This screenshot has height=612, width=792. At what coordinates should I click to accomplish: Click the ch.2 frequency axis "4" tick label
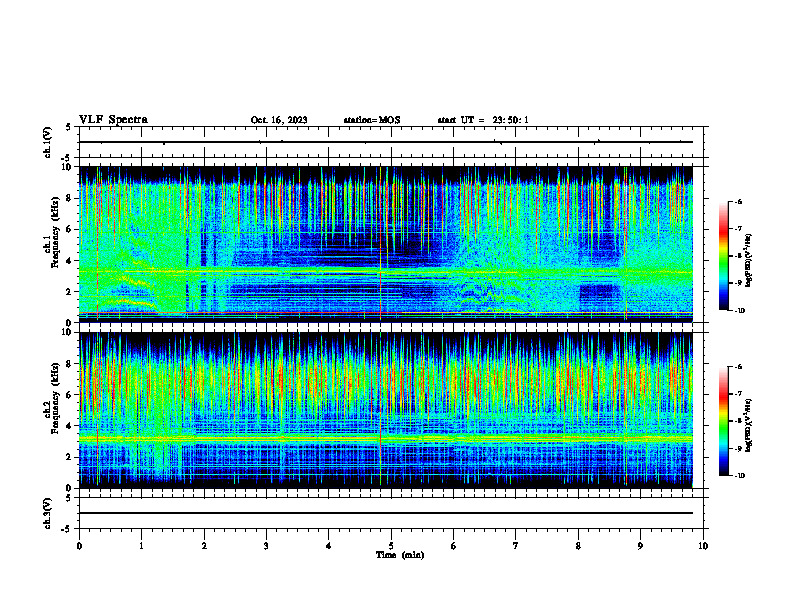(x=70, y=426)
